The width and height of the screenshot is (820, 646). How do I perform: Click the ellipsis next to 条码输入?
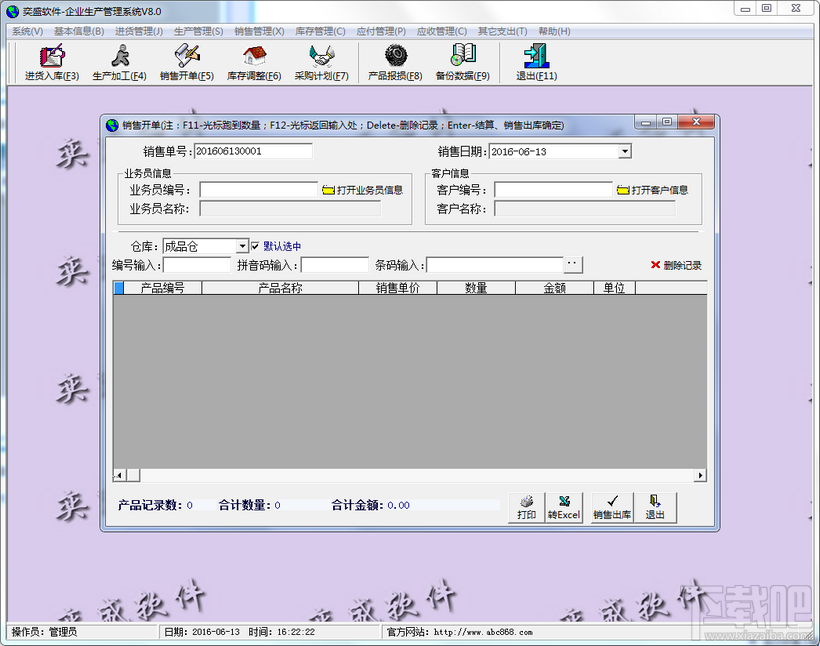pyautogui.click(x=573, y=264)
